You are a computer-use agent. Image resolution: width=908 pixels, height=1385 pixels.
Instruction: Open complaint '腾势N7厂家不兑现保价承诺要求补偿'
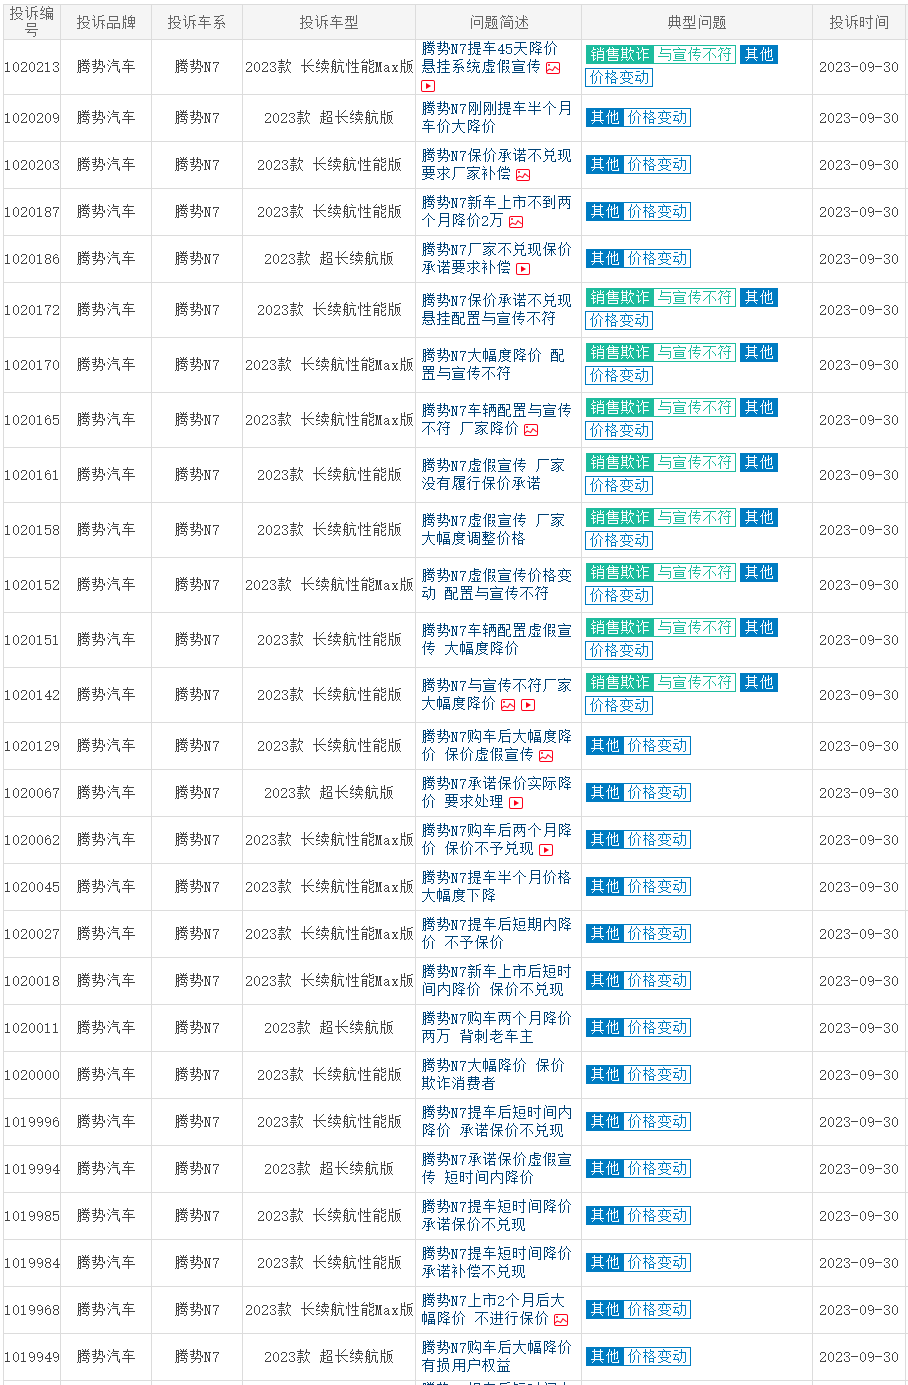coord(496,258)
